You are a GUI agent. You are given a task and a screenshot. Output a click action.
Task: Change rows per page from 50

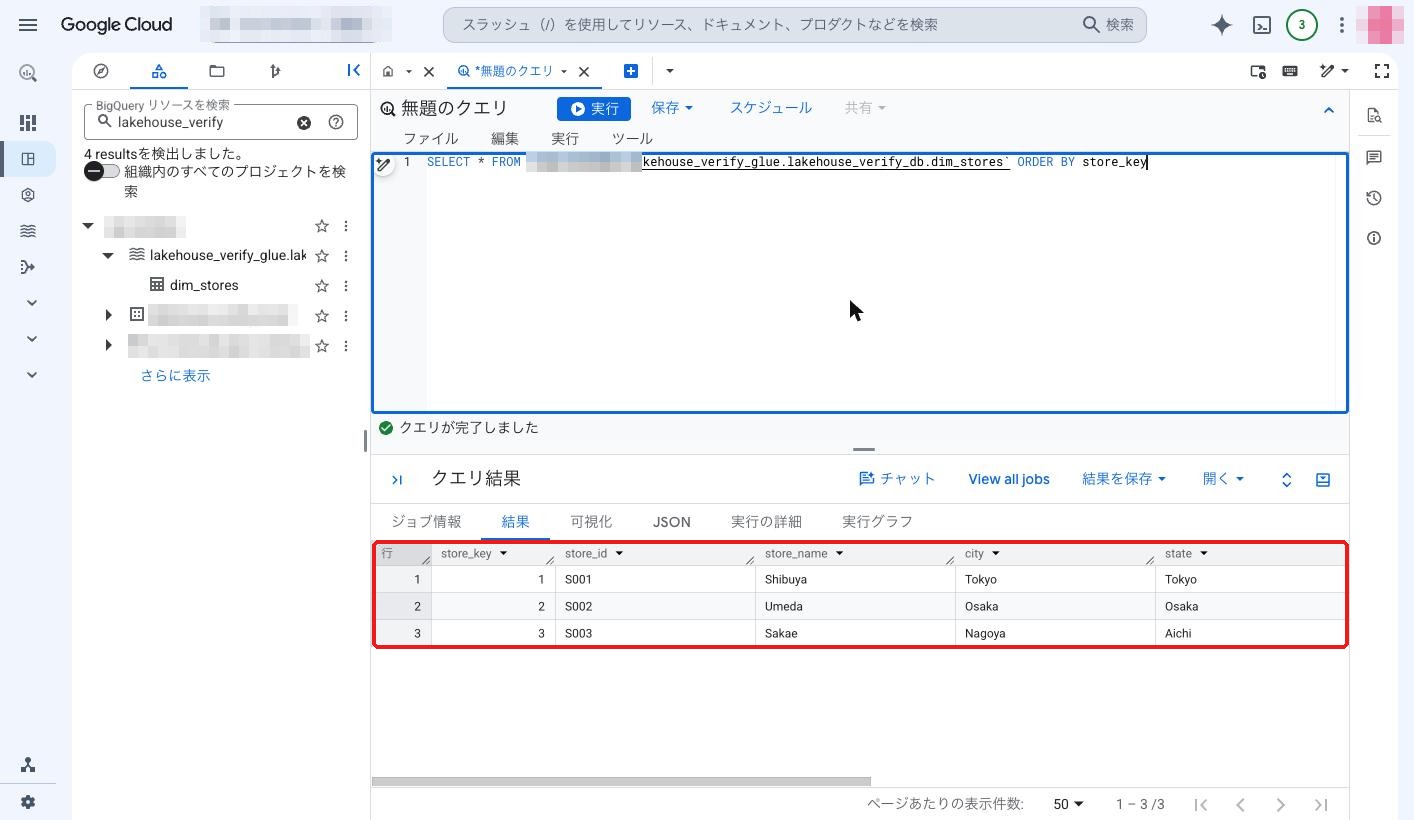click(1069, 804)
